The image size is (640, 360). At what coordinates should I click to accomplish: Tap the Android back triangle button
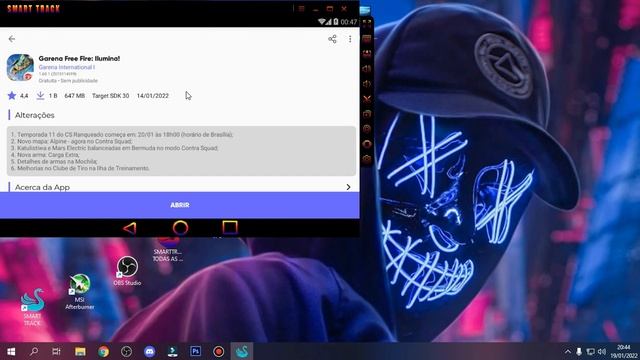pyautogui.click(x=129, y=228)
